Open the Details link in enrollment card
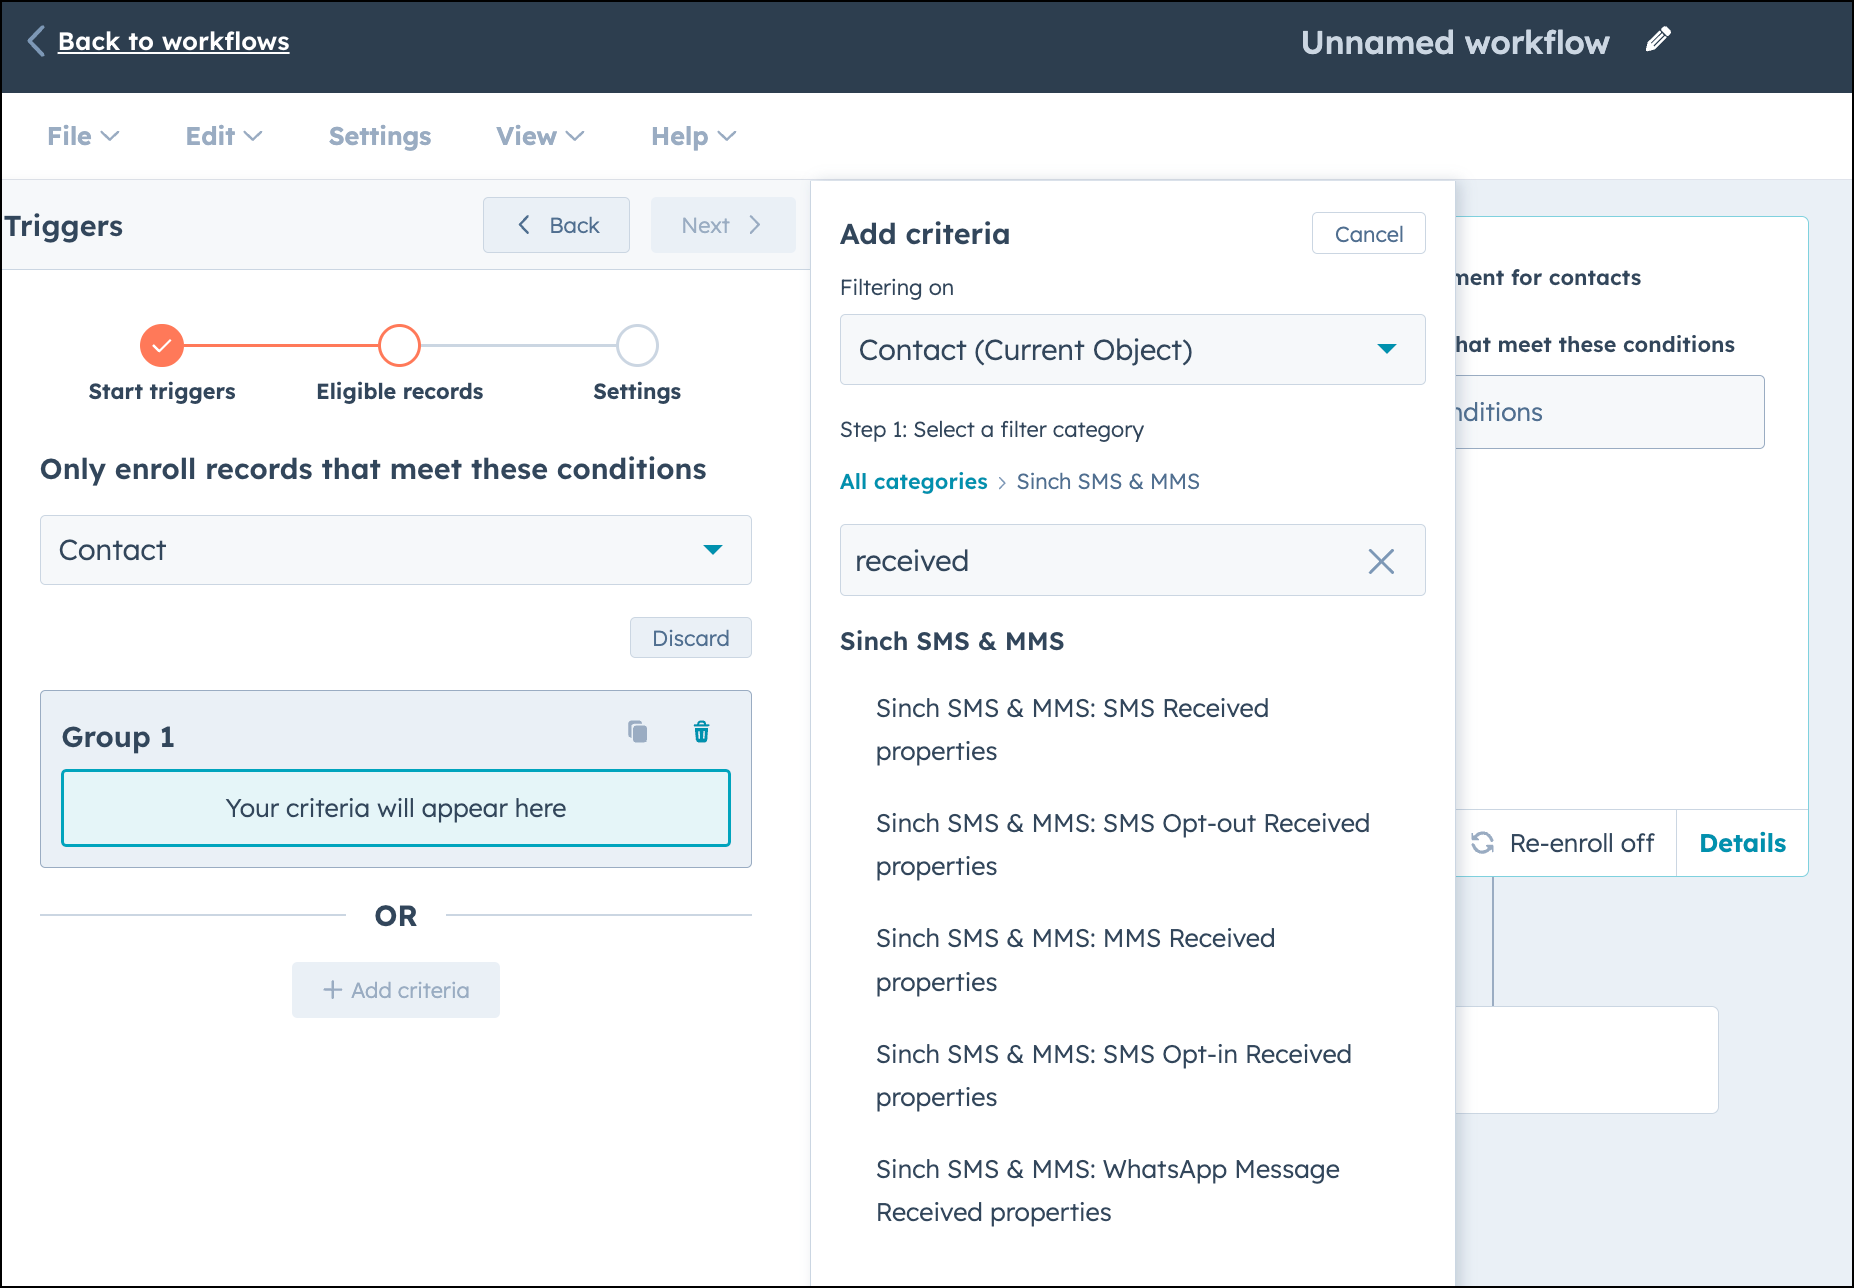Screen dimensions: 1854x1288 (x=1742, y=843)
